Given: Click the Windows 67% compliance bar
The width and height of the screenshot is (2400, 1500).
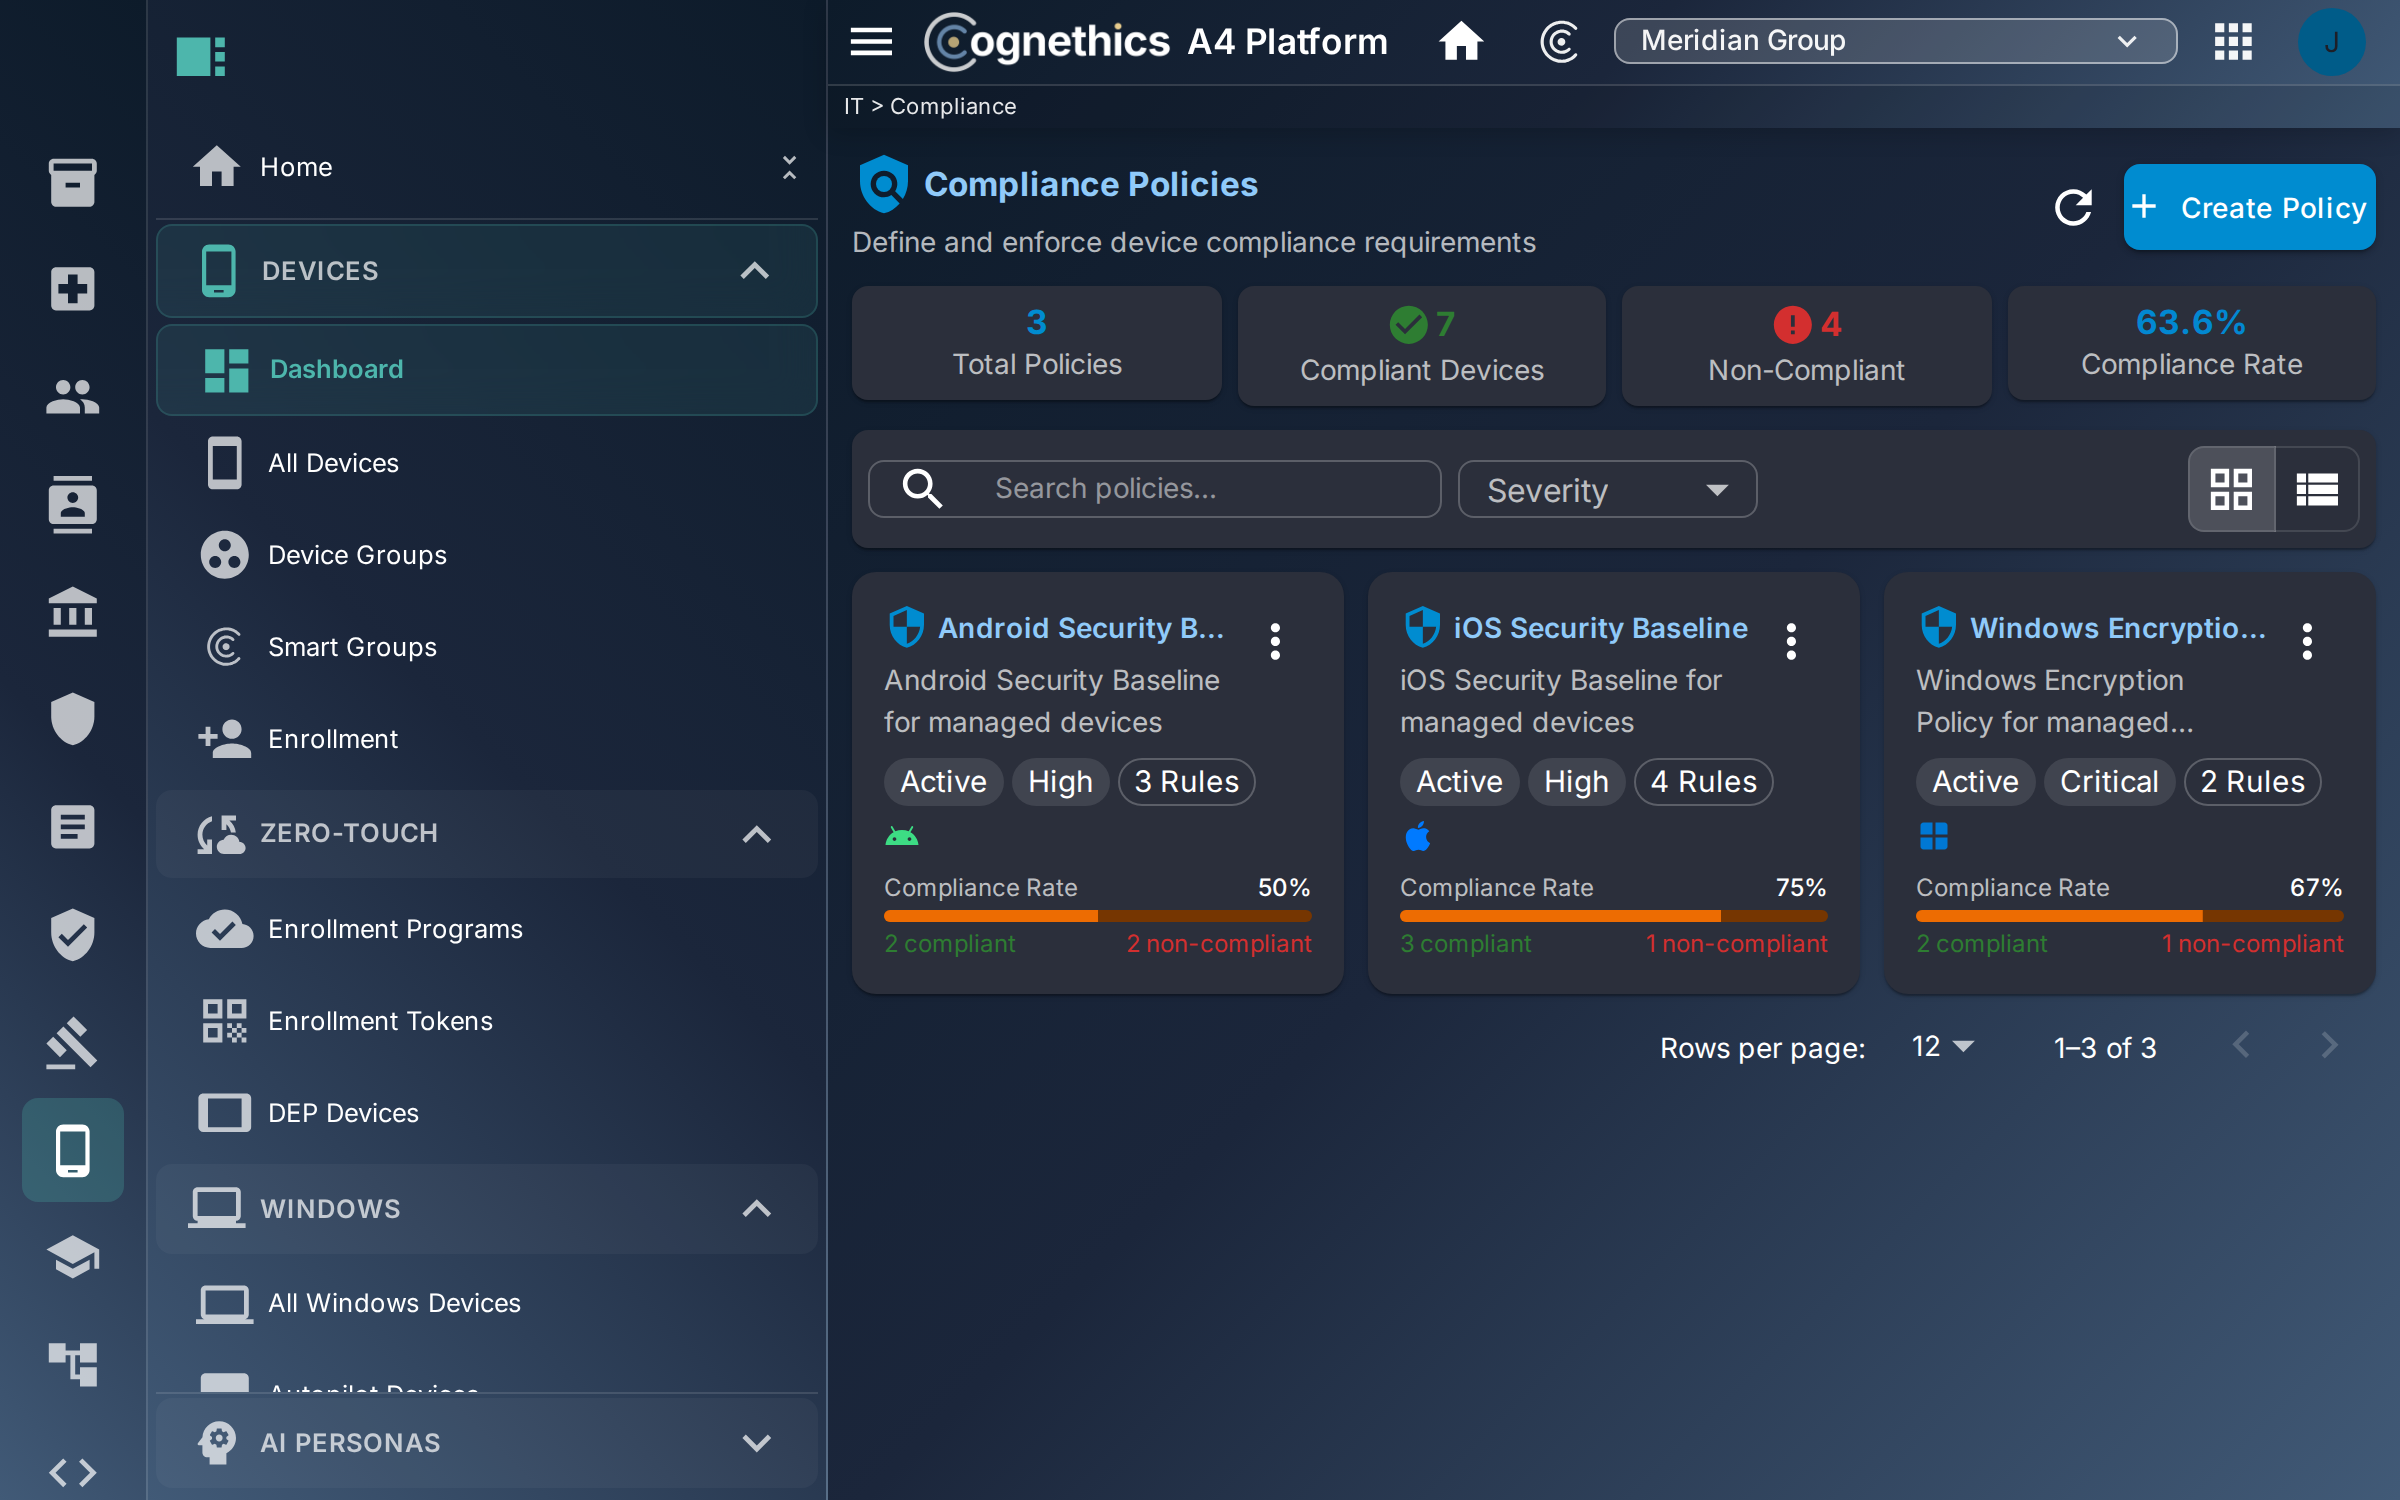Looking at the screenshot, I should pos(2129,916).
